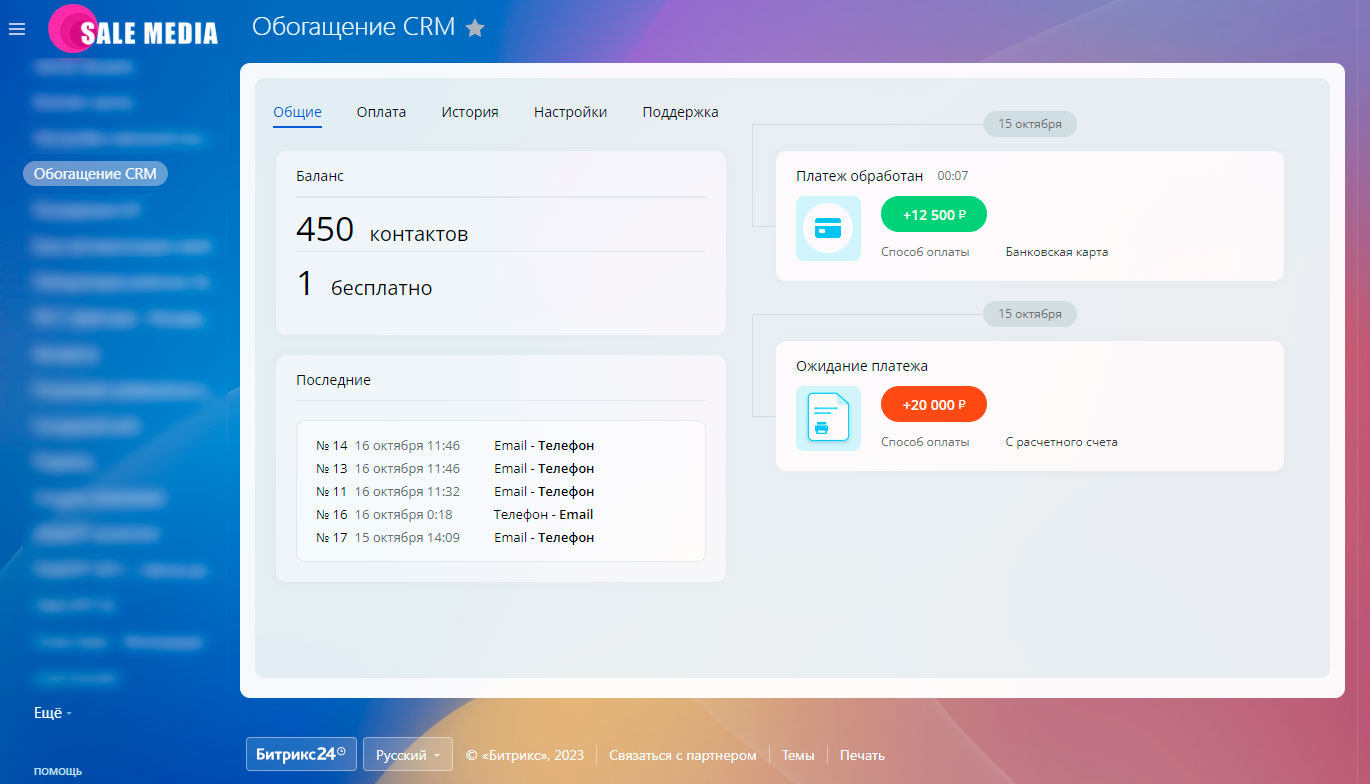Screen dimensions: 1370x784
Task: Open the История tab
Action: (469, 112)
